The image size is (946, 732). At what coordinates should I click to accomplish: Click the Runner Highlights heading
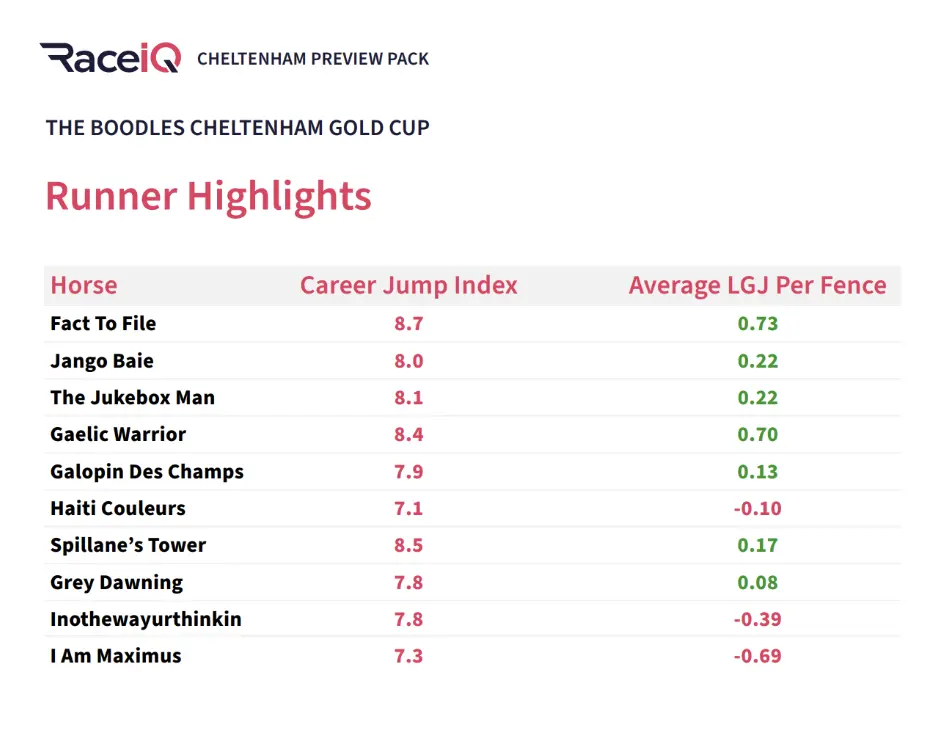(x=208, y=196)
